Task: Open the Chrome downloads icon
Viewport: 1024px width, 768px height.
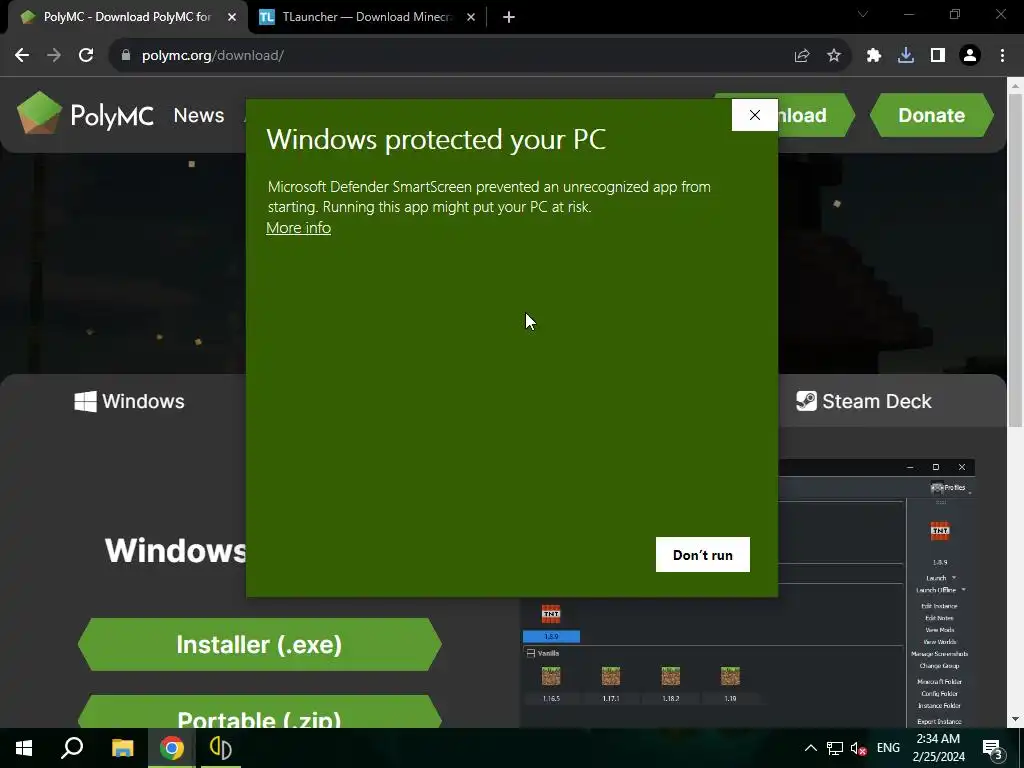Action: tap(906, 56)
